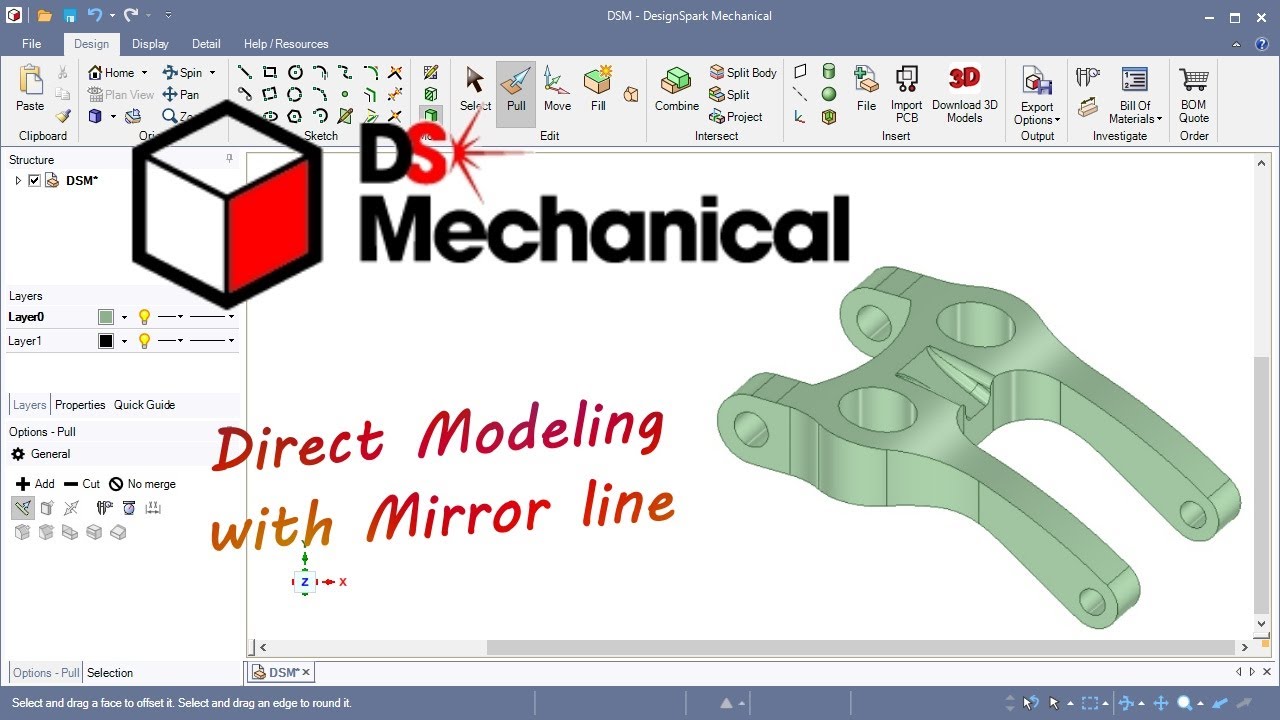
Task: Choose the Move tool
Action: pos(557,90)
